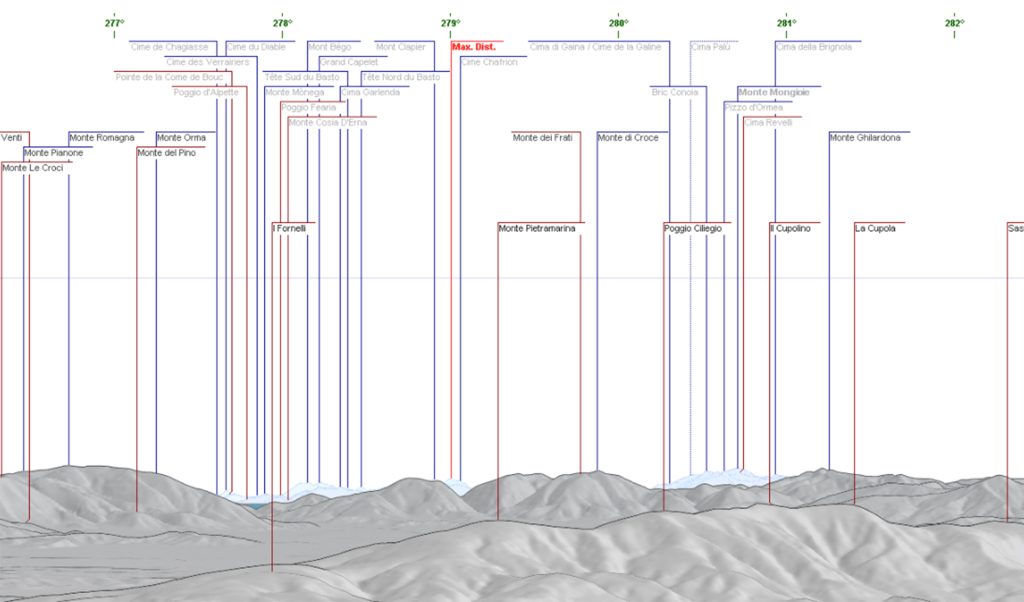Viewport: 1024px width, 602px height.
Task: Select the La Cupola label
Action: (875, 229)
